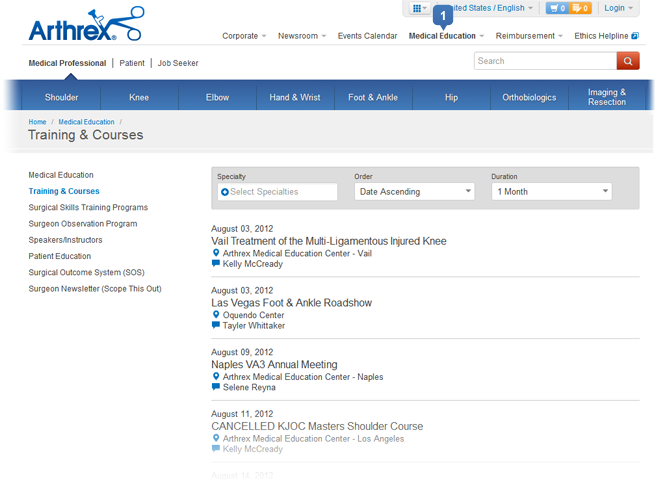Expand the Login dropdown
660x492 pixels.
618,8
